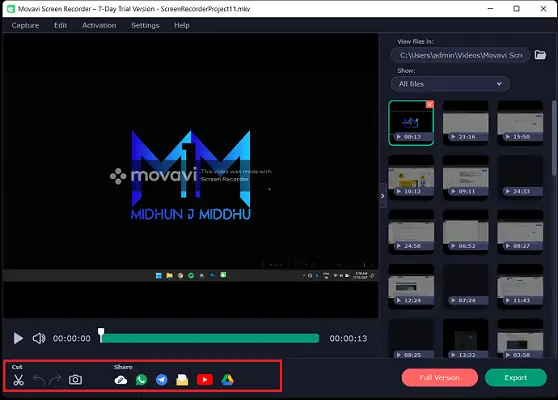Screen dimensions: 558x400
Task: Click the Export button
Action: (x=515, y=378)
